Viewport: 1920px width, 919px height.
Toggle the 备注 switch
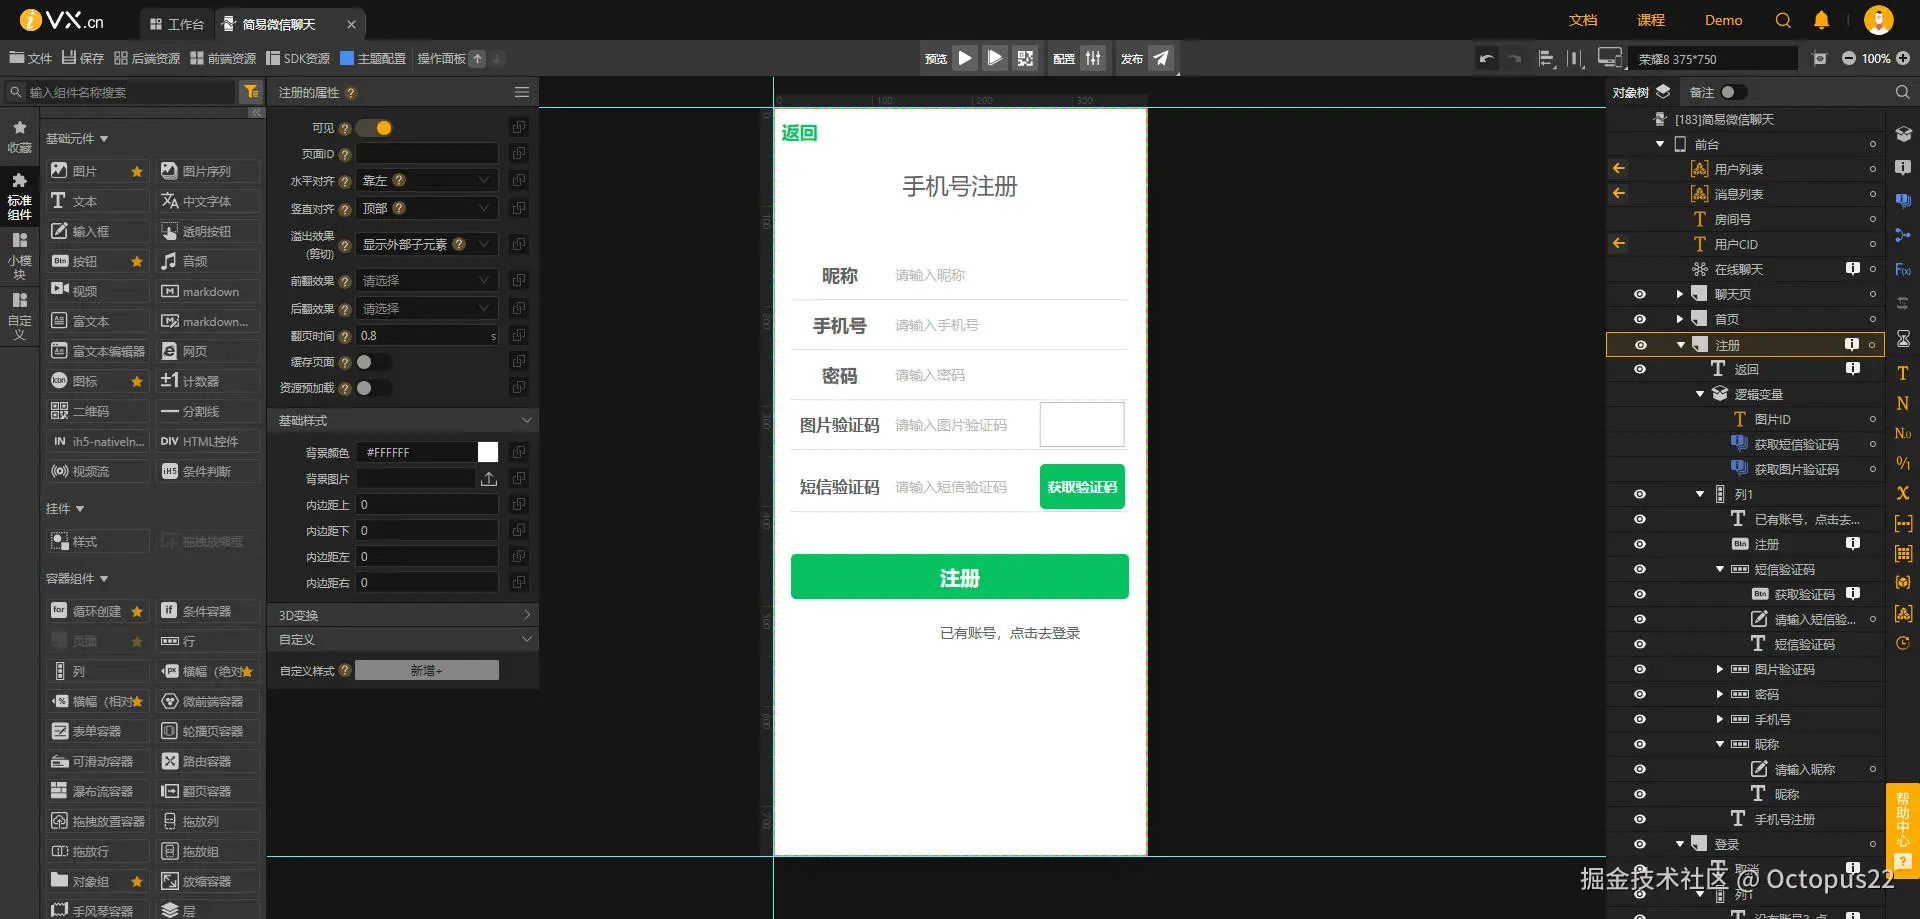[1733, 92]
